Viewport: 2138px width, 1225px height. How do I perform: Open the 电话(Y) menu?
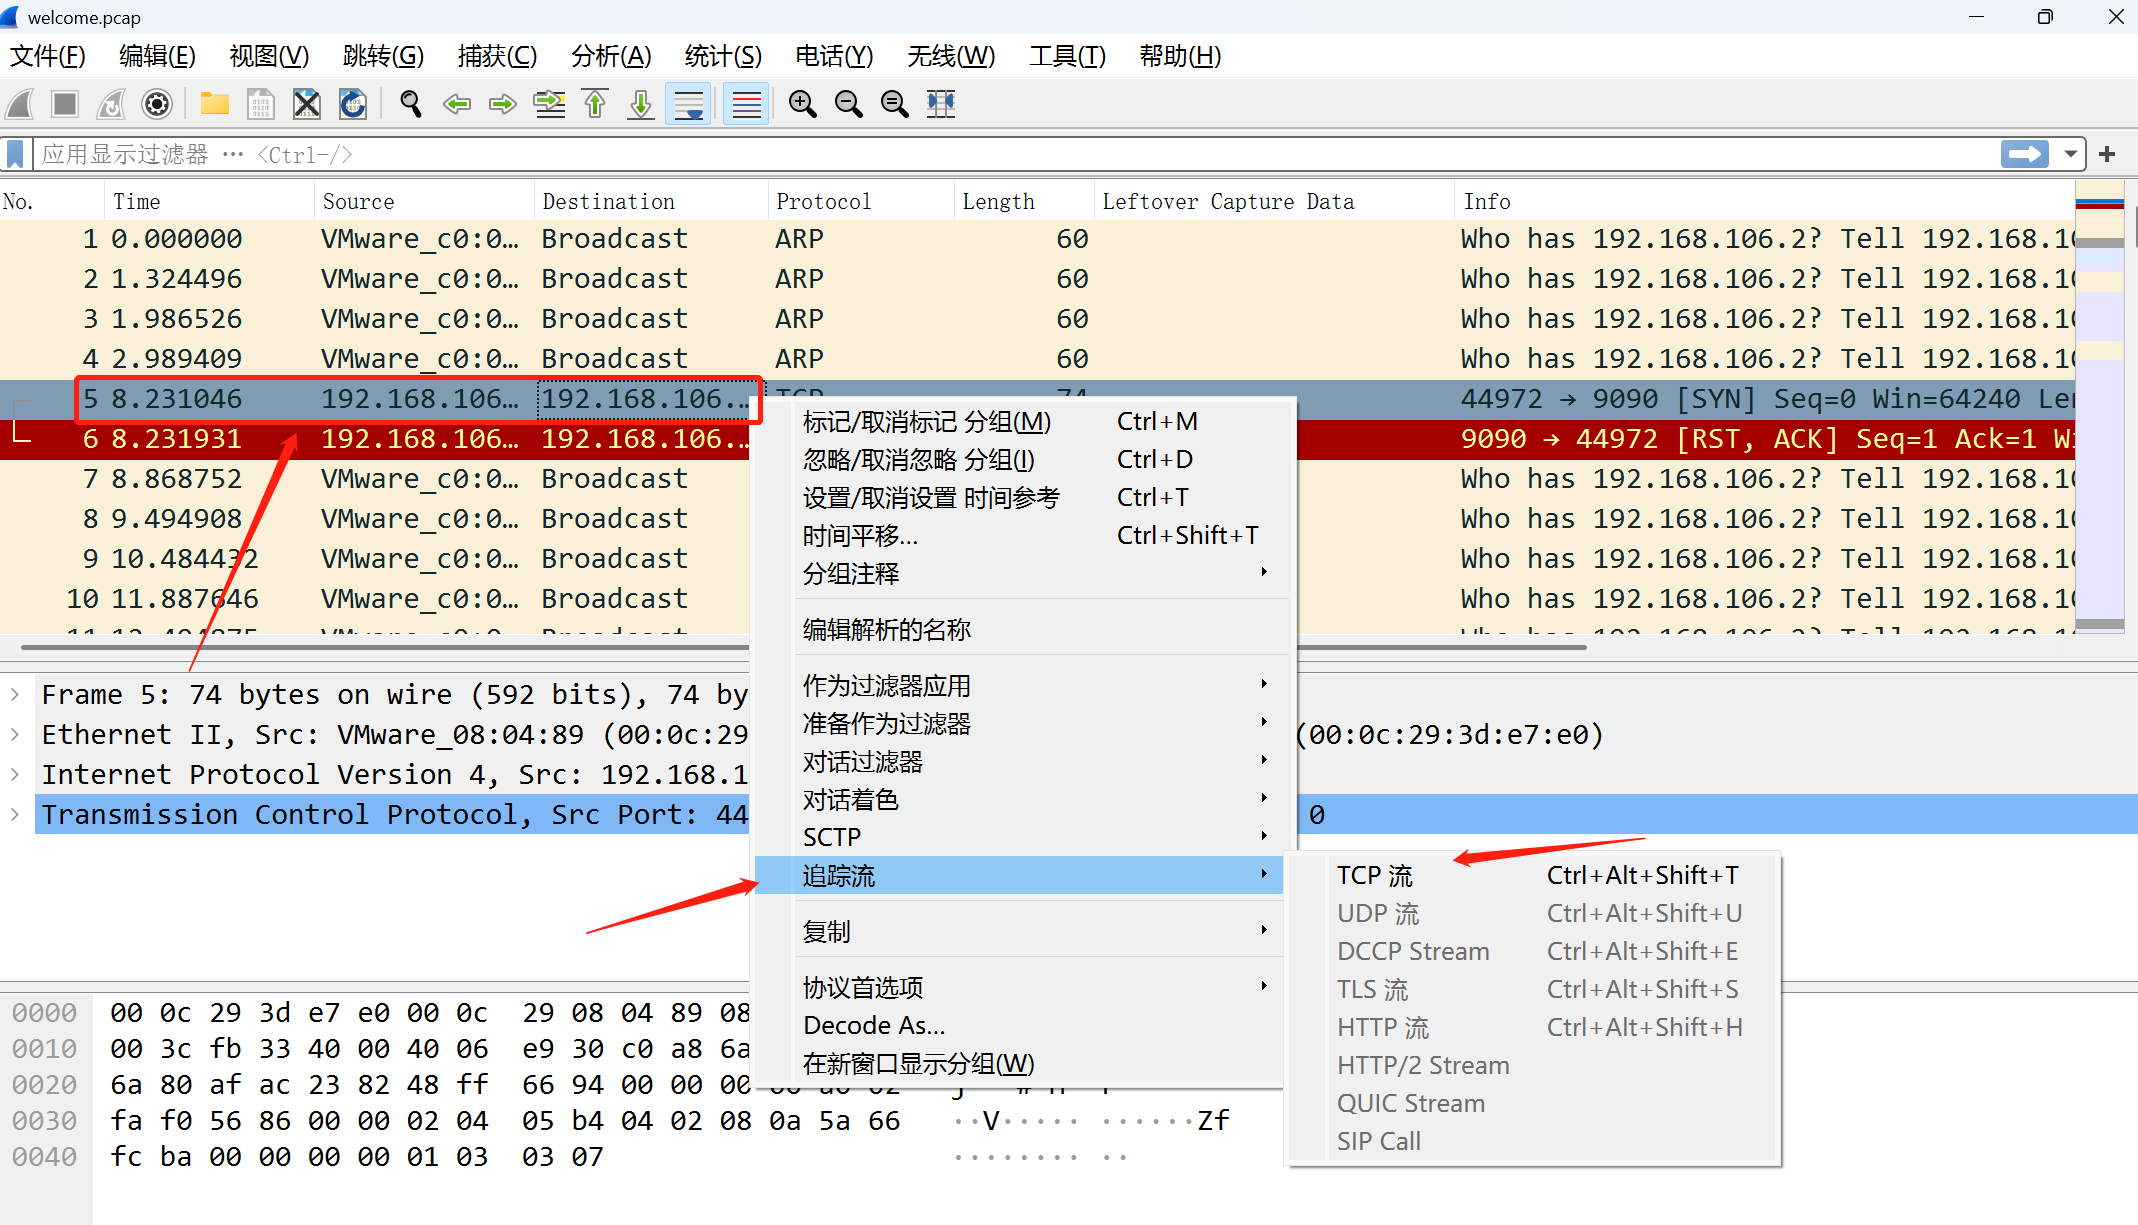point(834,56)
